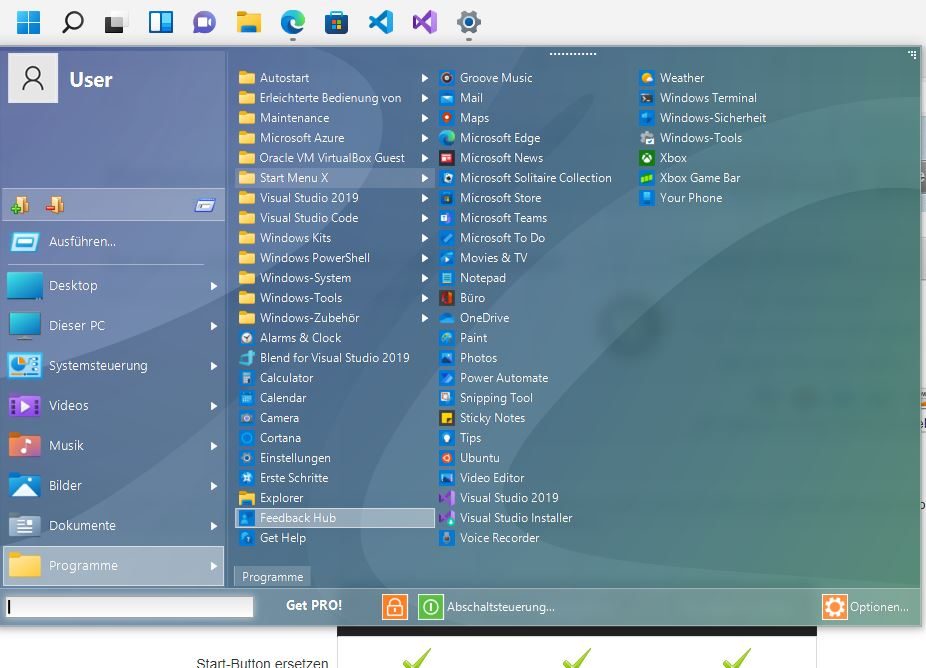This screenshot has width=926, height=668.
Task: Open Settings gear in taskbar
Action: pyautogui.click(x=469, y=22)
